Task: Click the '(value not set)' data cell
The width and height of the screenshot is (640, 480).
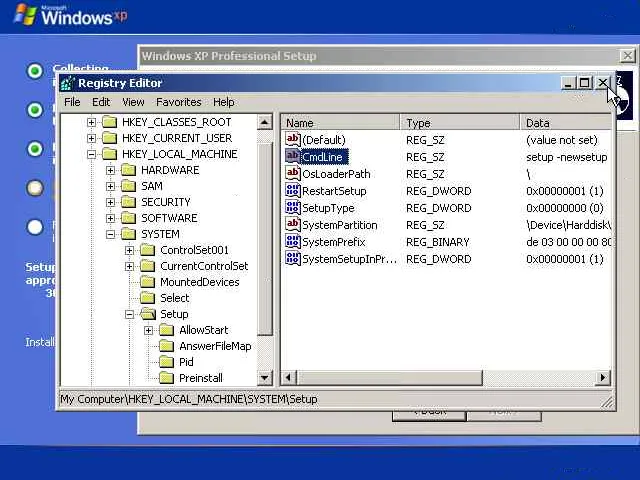Action: (562, 140)
